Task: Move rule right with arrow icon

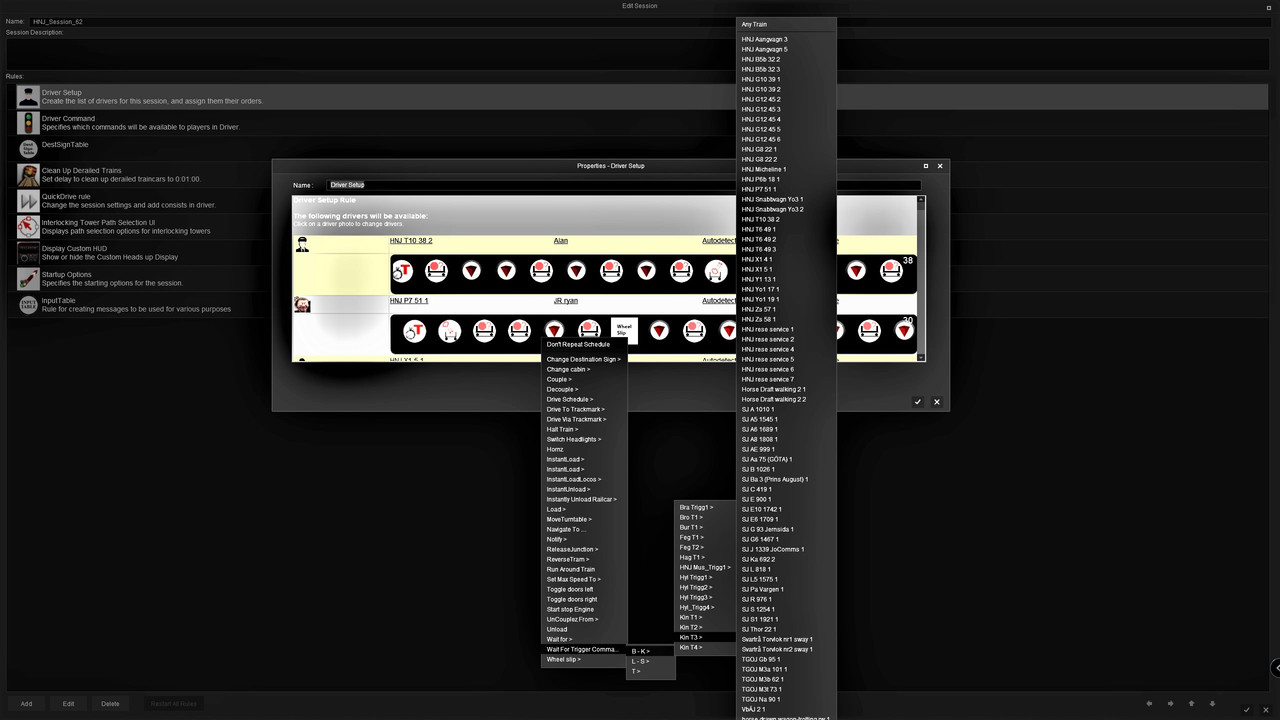Action: point(1170,704)
